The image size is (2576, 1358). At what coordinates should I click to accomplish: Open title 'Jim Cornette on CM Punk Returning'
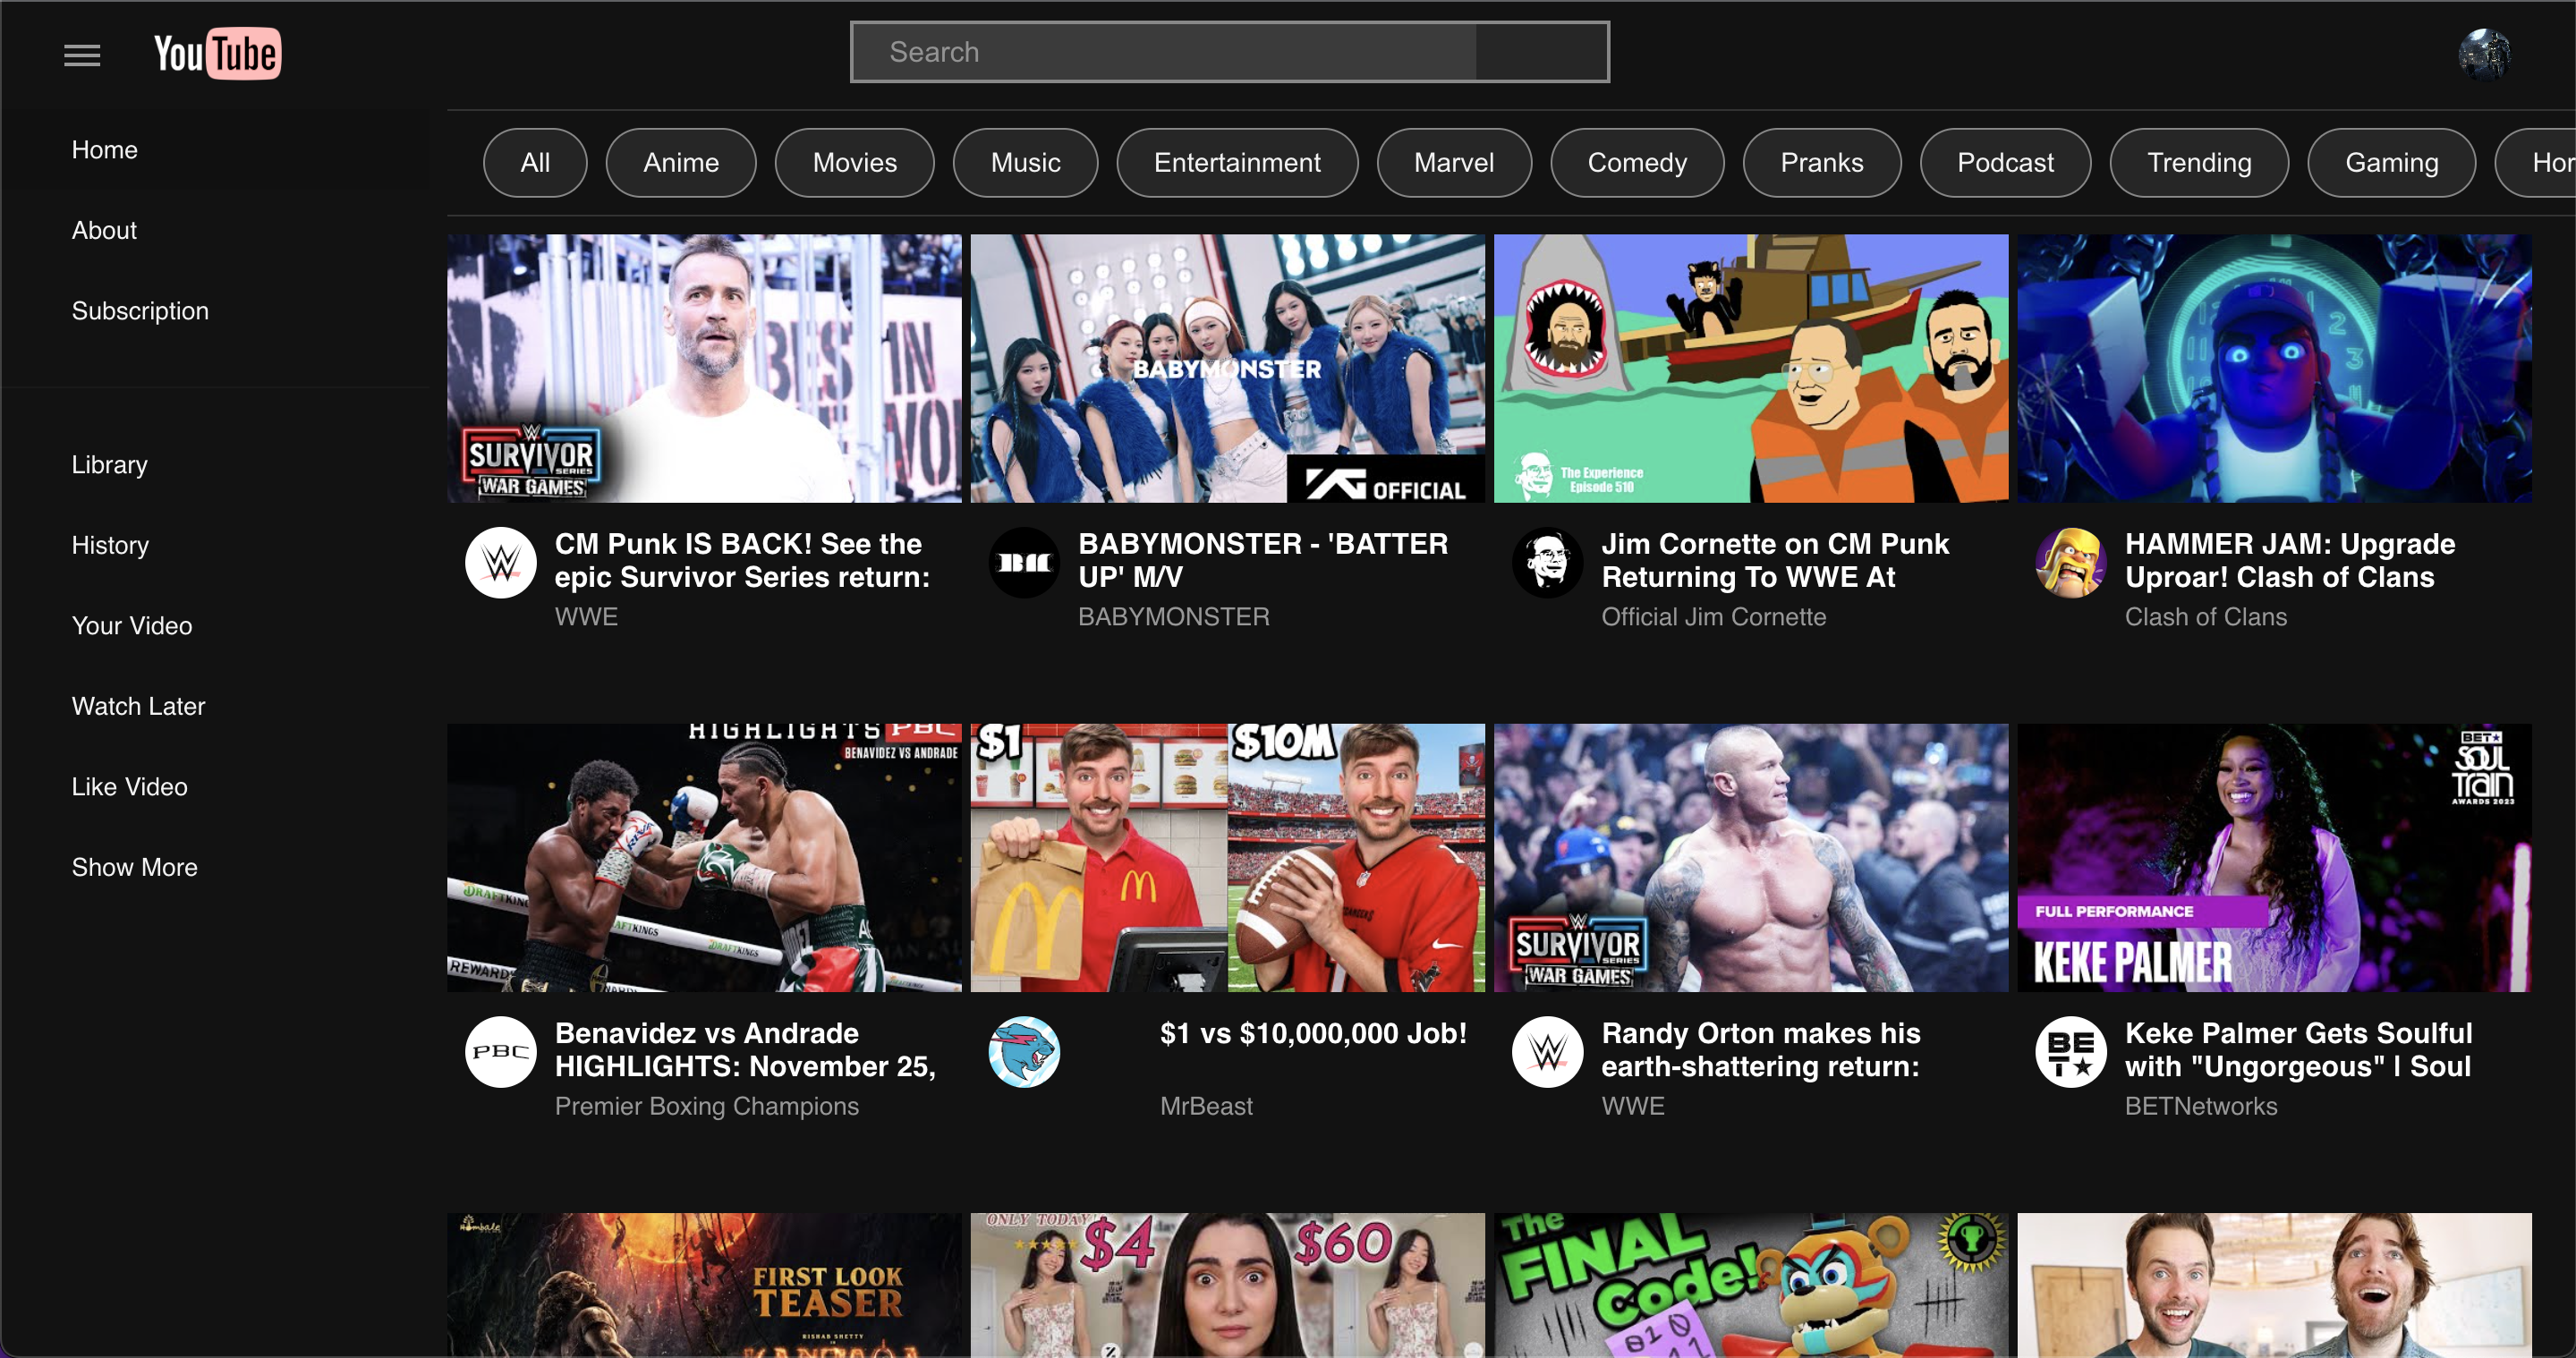(x=1775, y=561)
